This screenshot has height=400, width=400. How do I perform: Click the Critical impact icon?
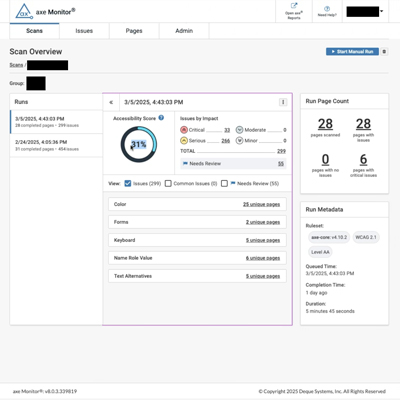[184, 130]
